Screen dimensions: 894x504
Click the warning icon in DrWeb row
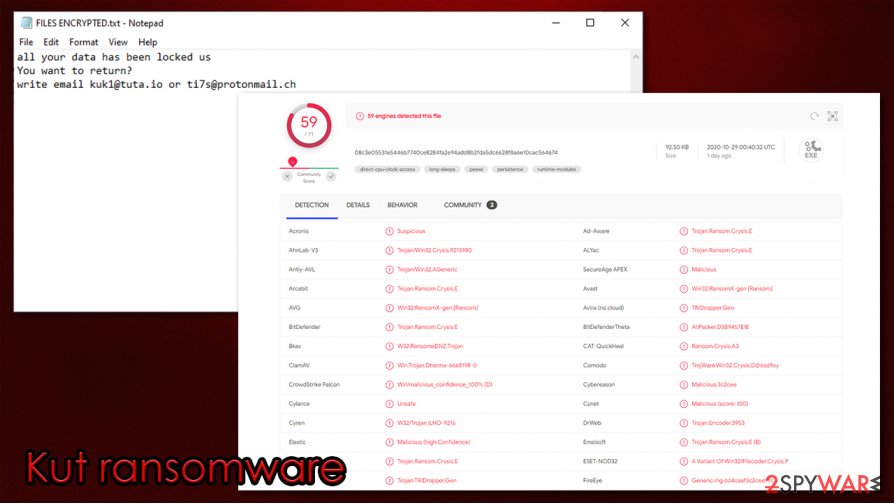[x=684, y=423]
